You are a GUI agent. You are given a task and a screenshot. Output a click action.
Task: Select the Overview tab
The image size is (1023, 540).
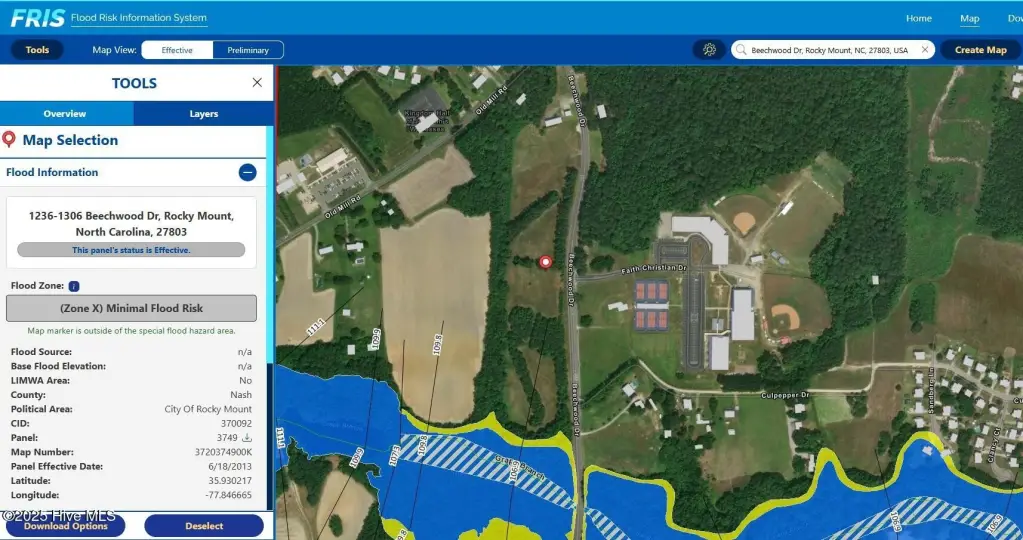[65, 114]
